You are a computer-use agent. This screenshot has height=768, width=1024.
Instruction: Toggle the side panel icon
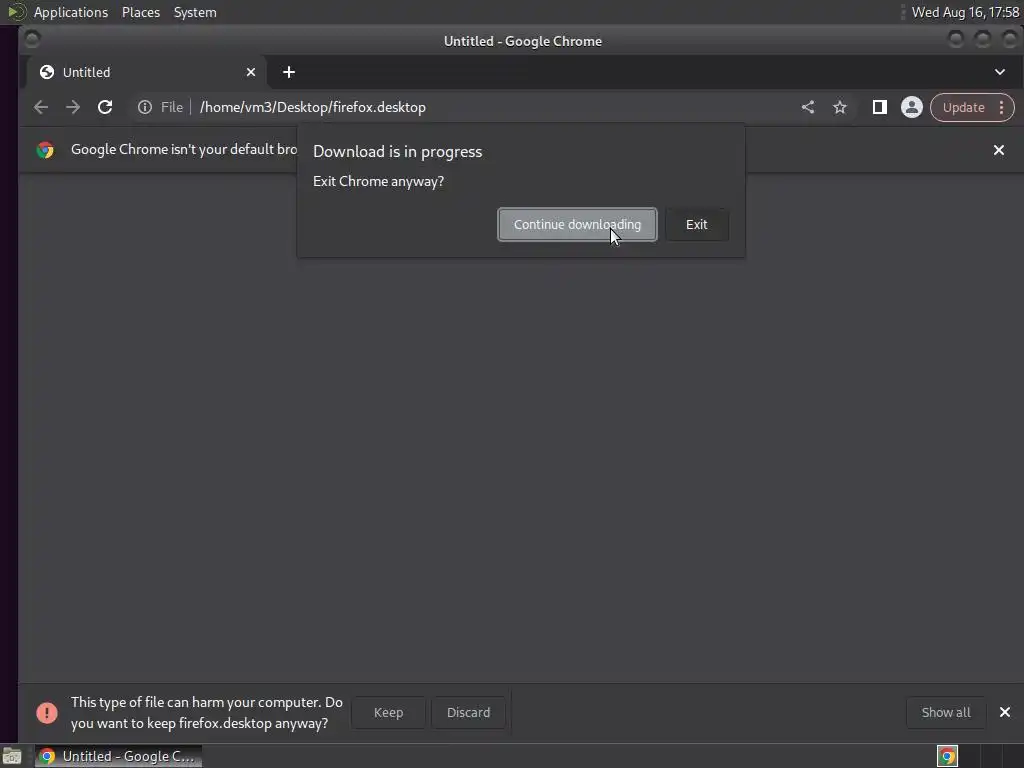(x=880, y=108)
